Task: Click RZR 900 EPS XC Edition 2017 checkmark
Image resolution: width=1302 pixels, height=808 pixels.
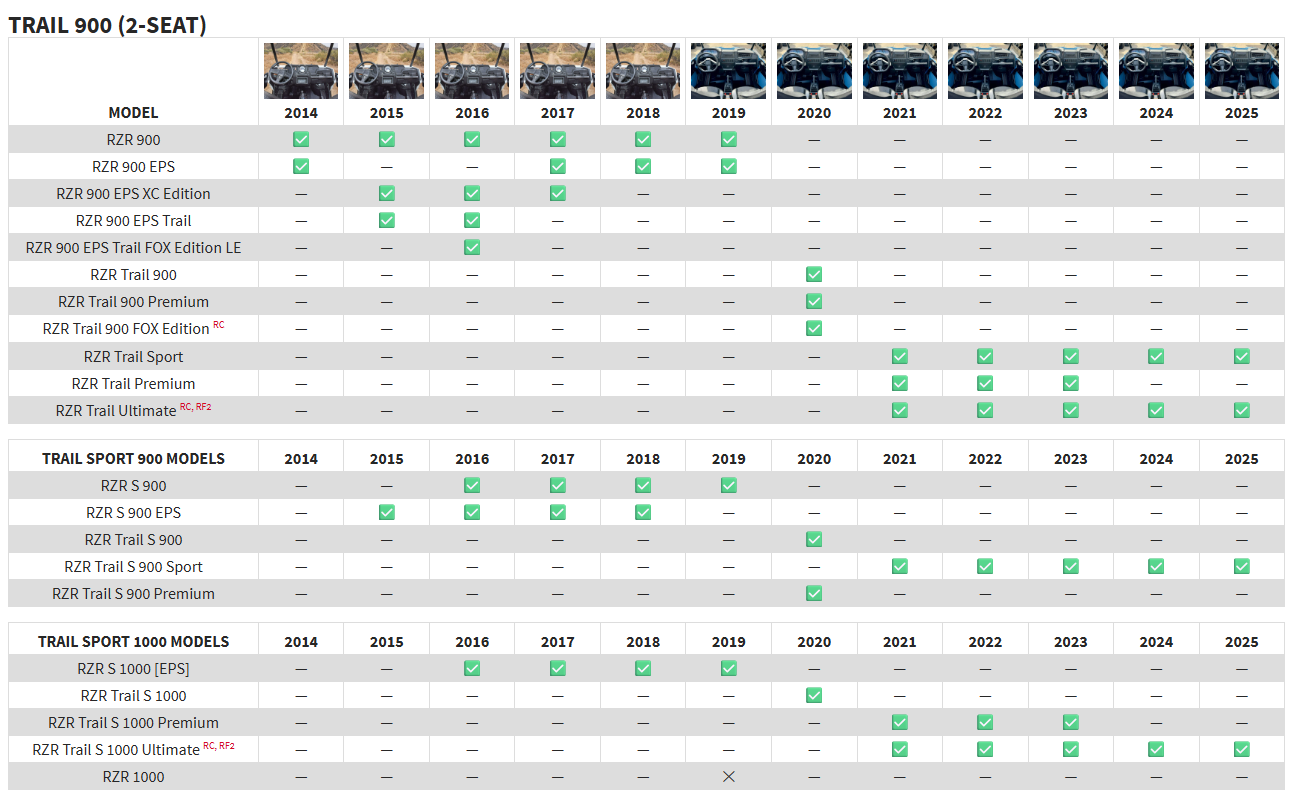Action: (x=557, y=193)
